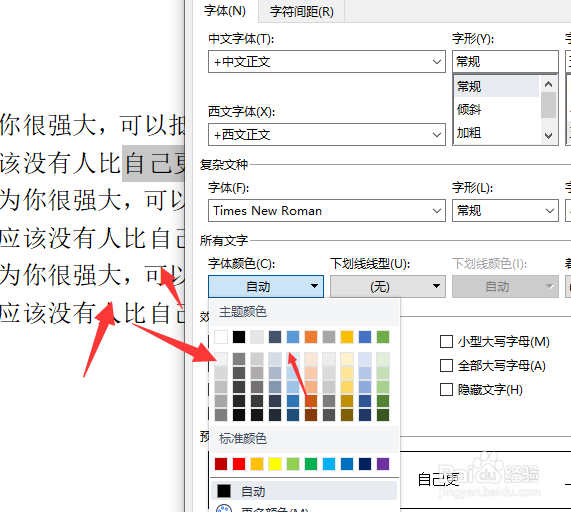The image size is (571, 512).
Task: Open the 字符间距(R) tab
Action: (302, 12)
